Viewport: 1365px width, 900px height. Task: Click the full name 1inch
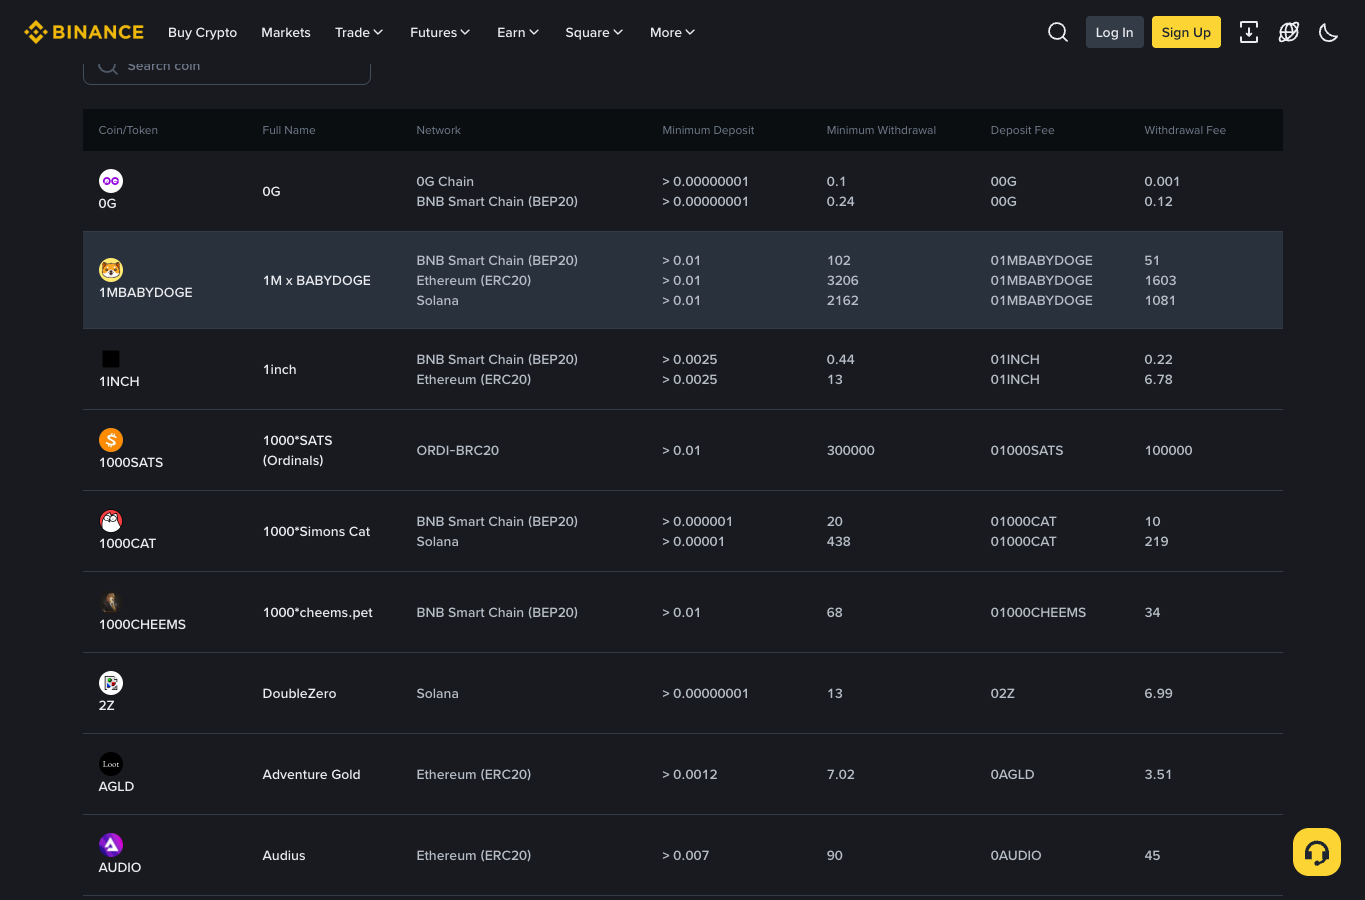pyautogui.click(x=280, y=369)
